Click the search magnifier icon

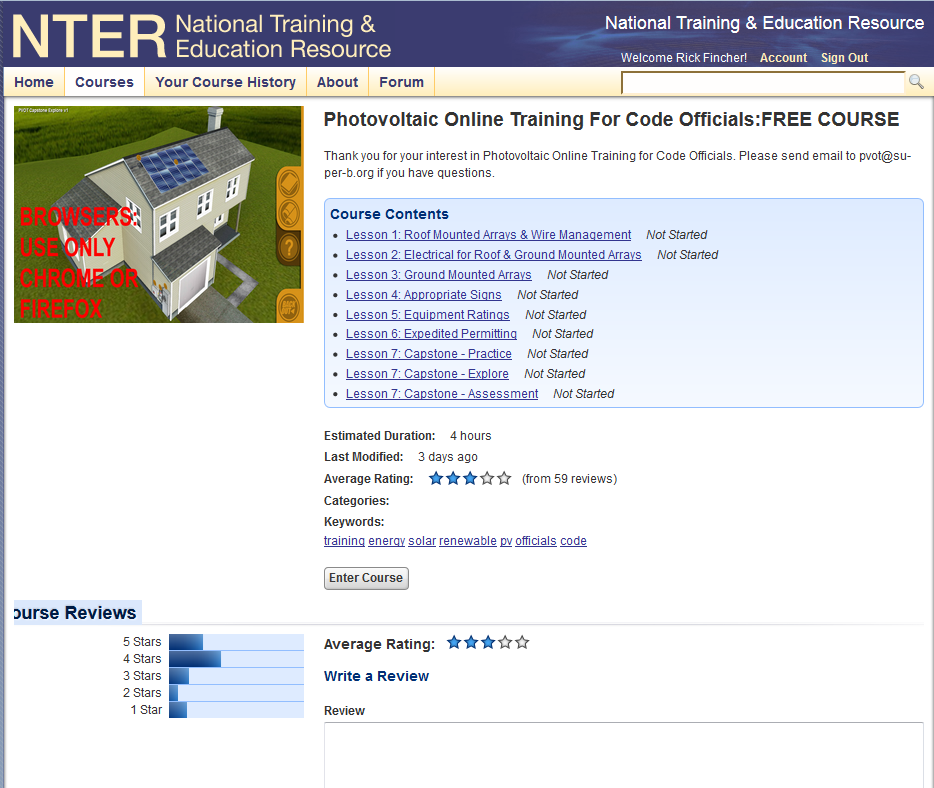[x=916, y=82]
